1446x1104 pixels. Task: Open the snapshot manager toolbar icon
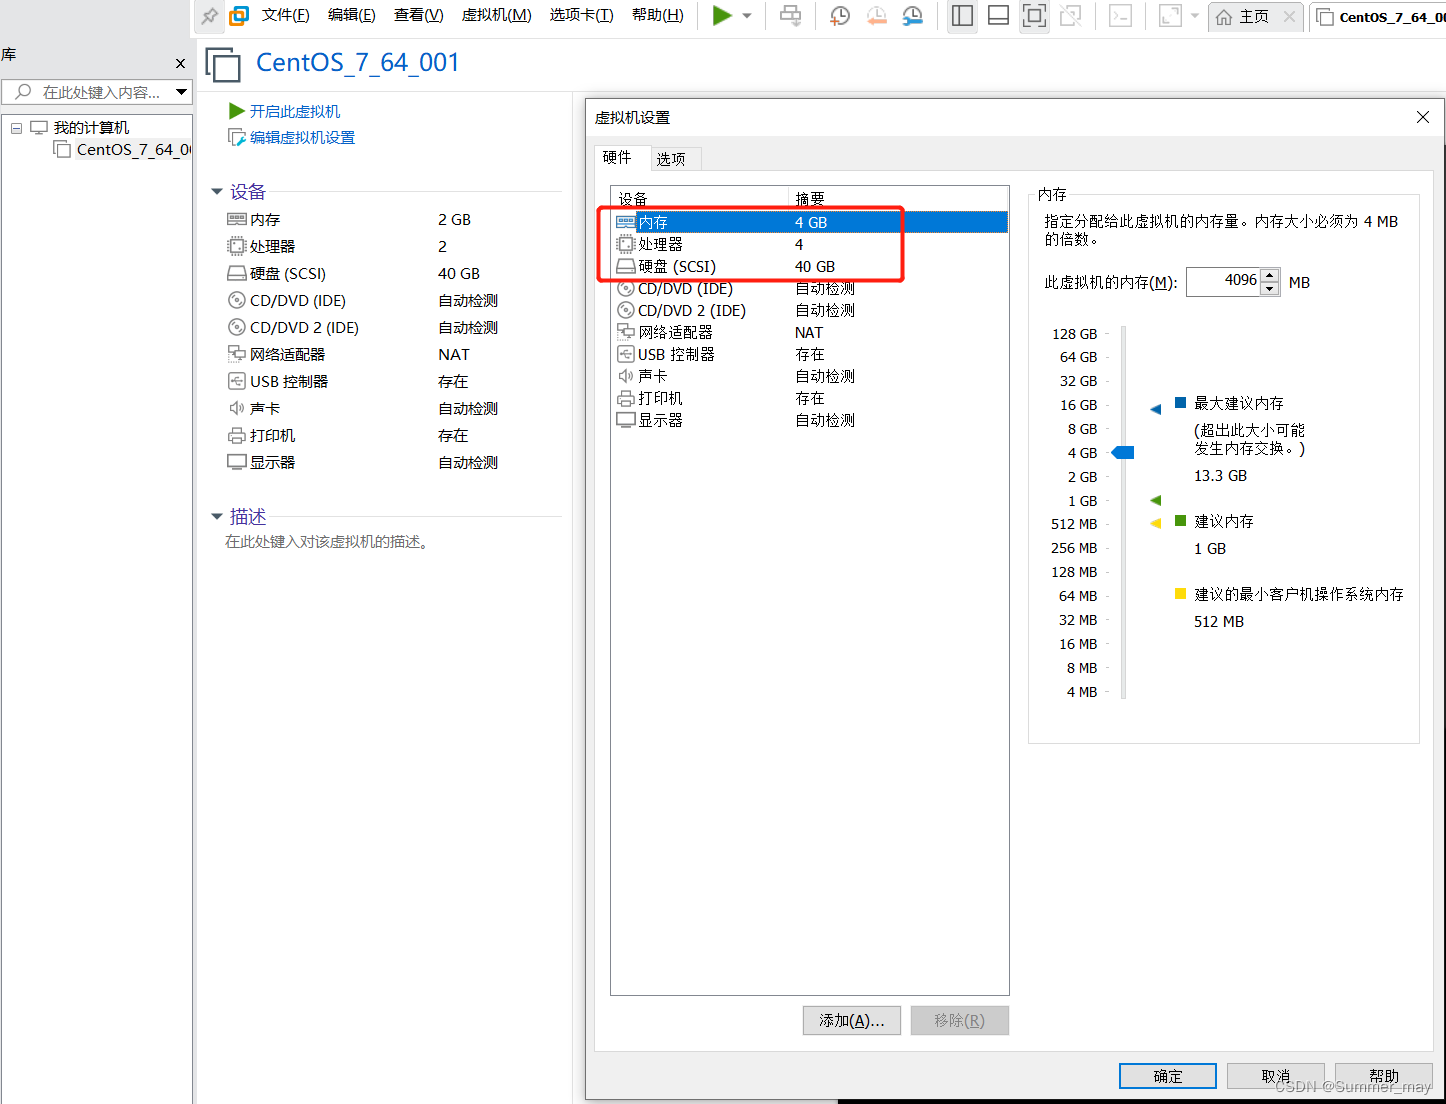point(912,16)
